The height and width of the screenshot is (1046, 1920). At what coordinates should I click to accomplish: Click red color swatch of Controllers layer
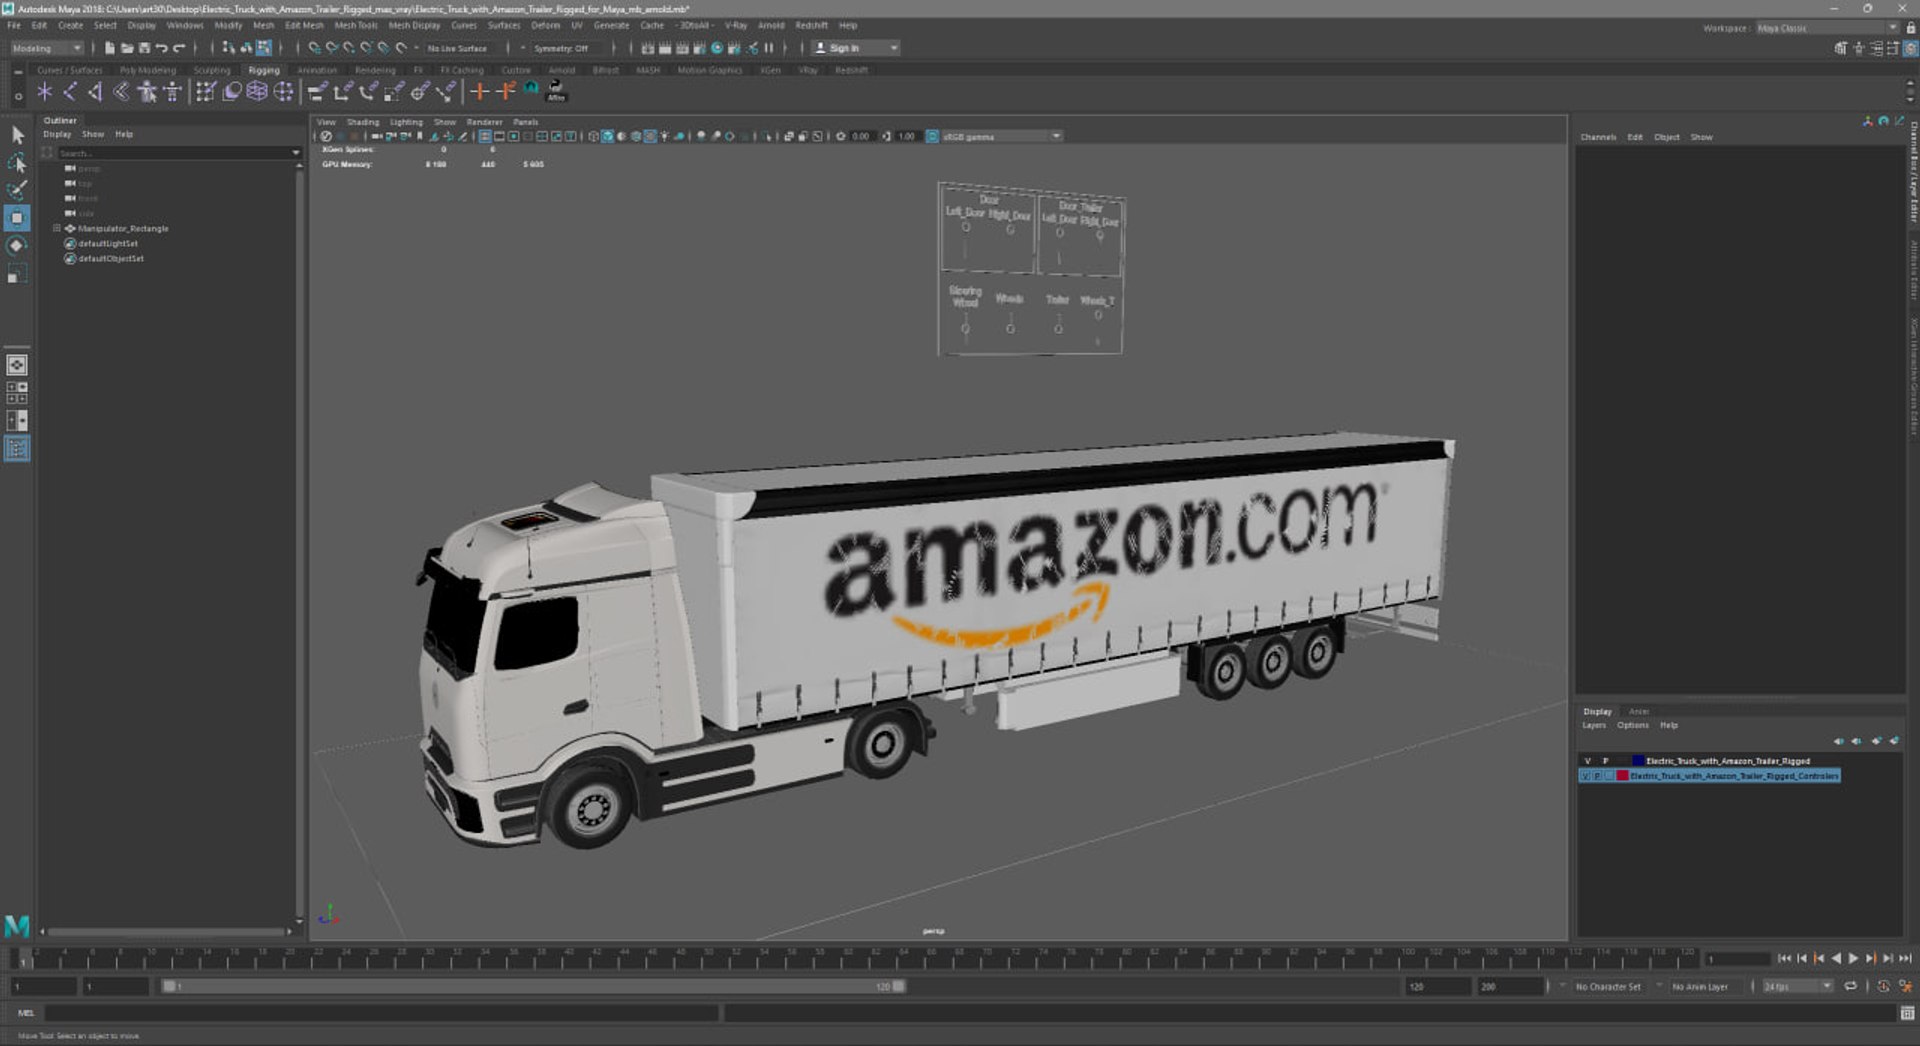point(1622,776)
